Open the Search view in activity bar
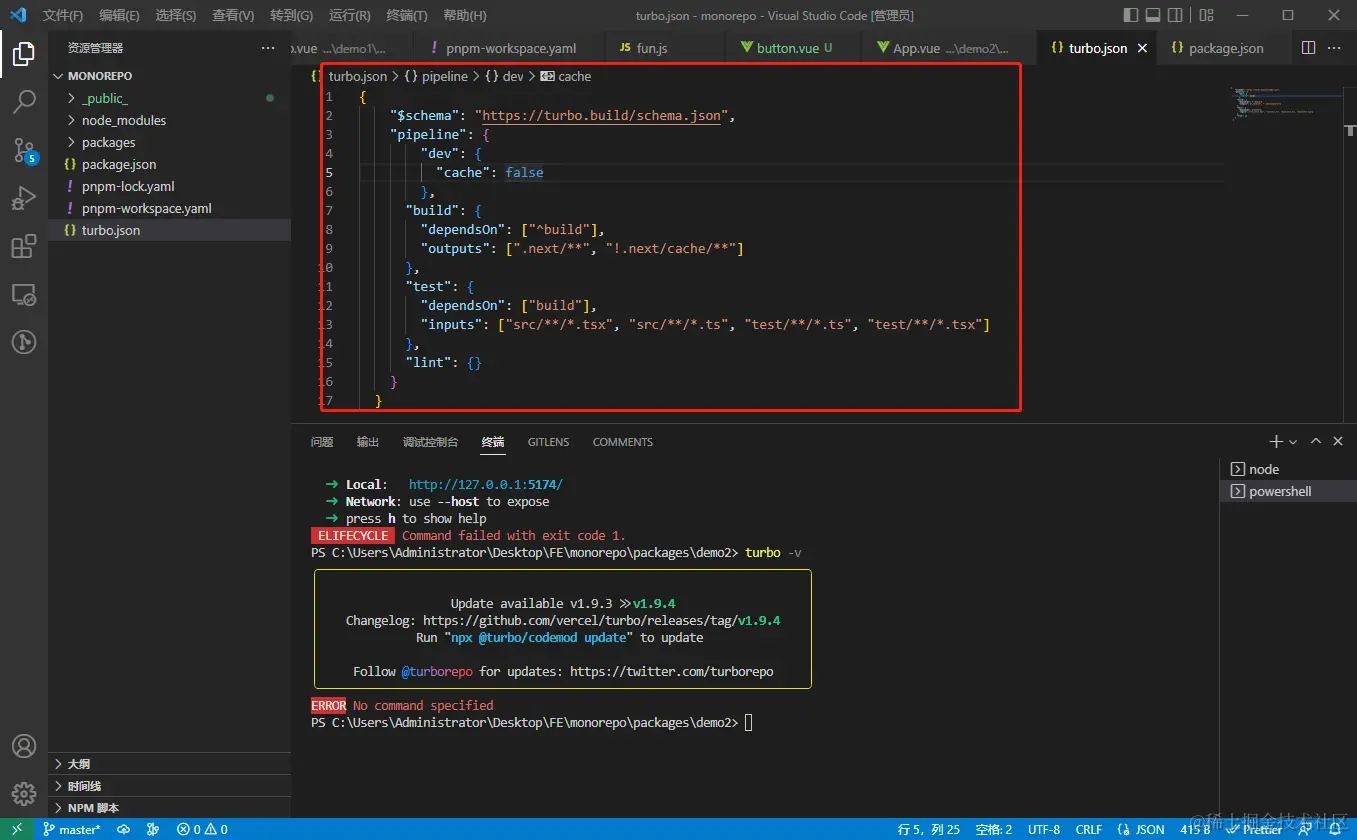 point(24,101)
